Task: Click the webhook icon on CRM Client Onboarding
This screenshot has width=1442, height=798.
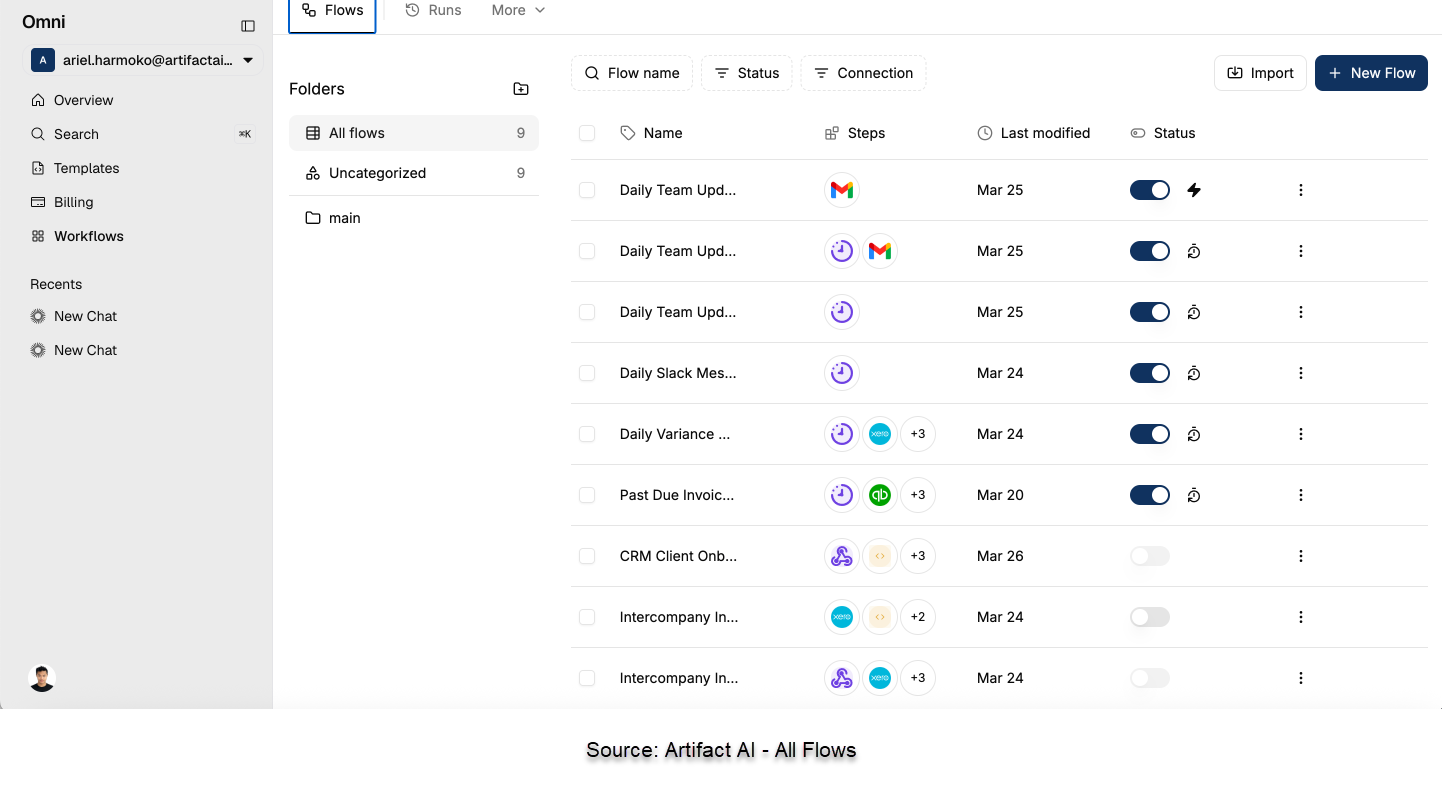Action: pos(842,556)
